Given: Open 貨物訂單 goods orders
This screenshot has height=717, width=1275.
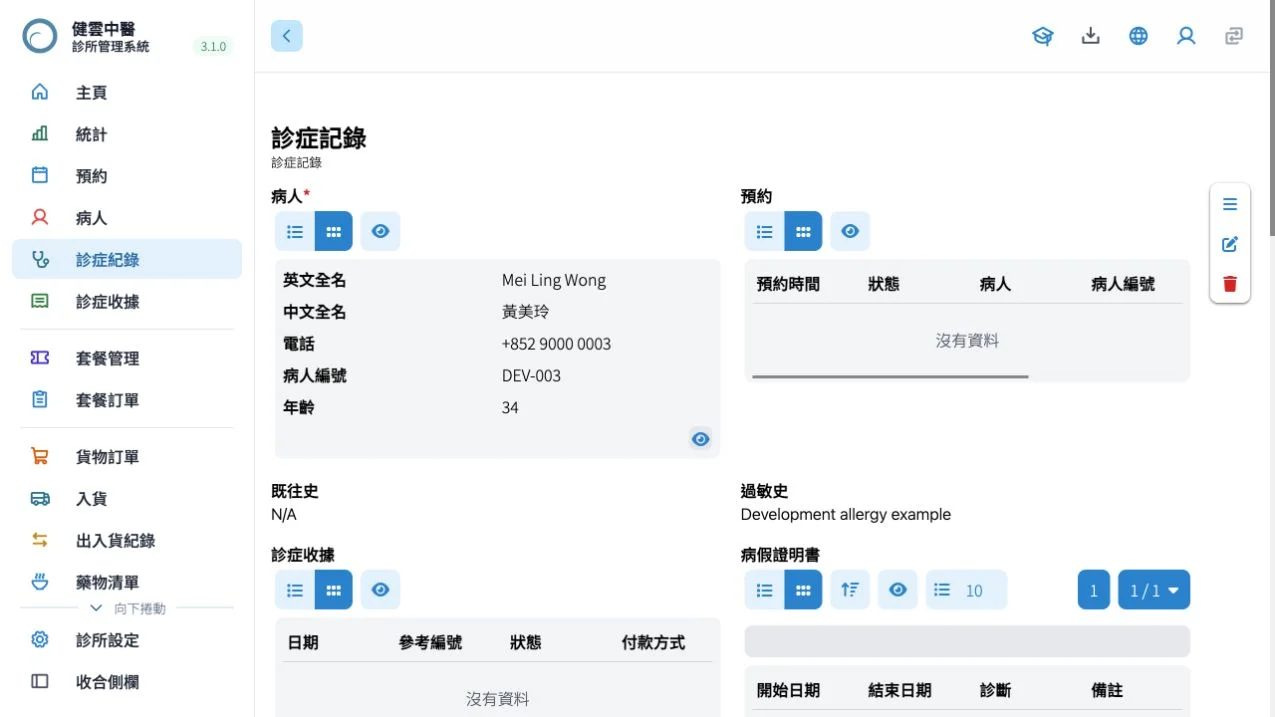Looking at the screenshot, I should point(127,457).
